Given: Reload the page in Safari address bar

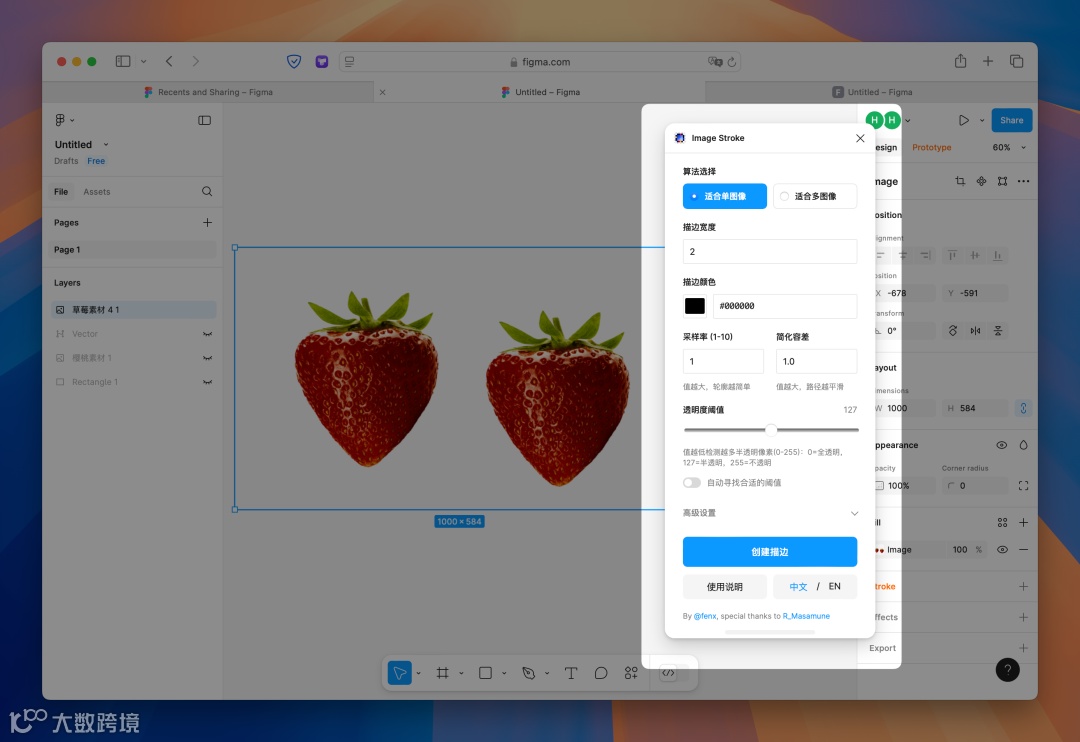Looking at the screenshot, I should (x=731, y=62).
